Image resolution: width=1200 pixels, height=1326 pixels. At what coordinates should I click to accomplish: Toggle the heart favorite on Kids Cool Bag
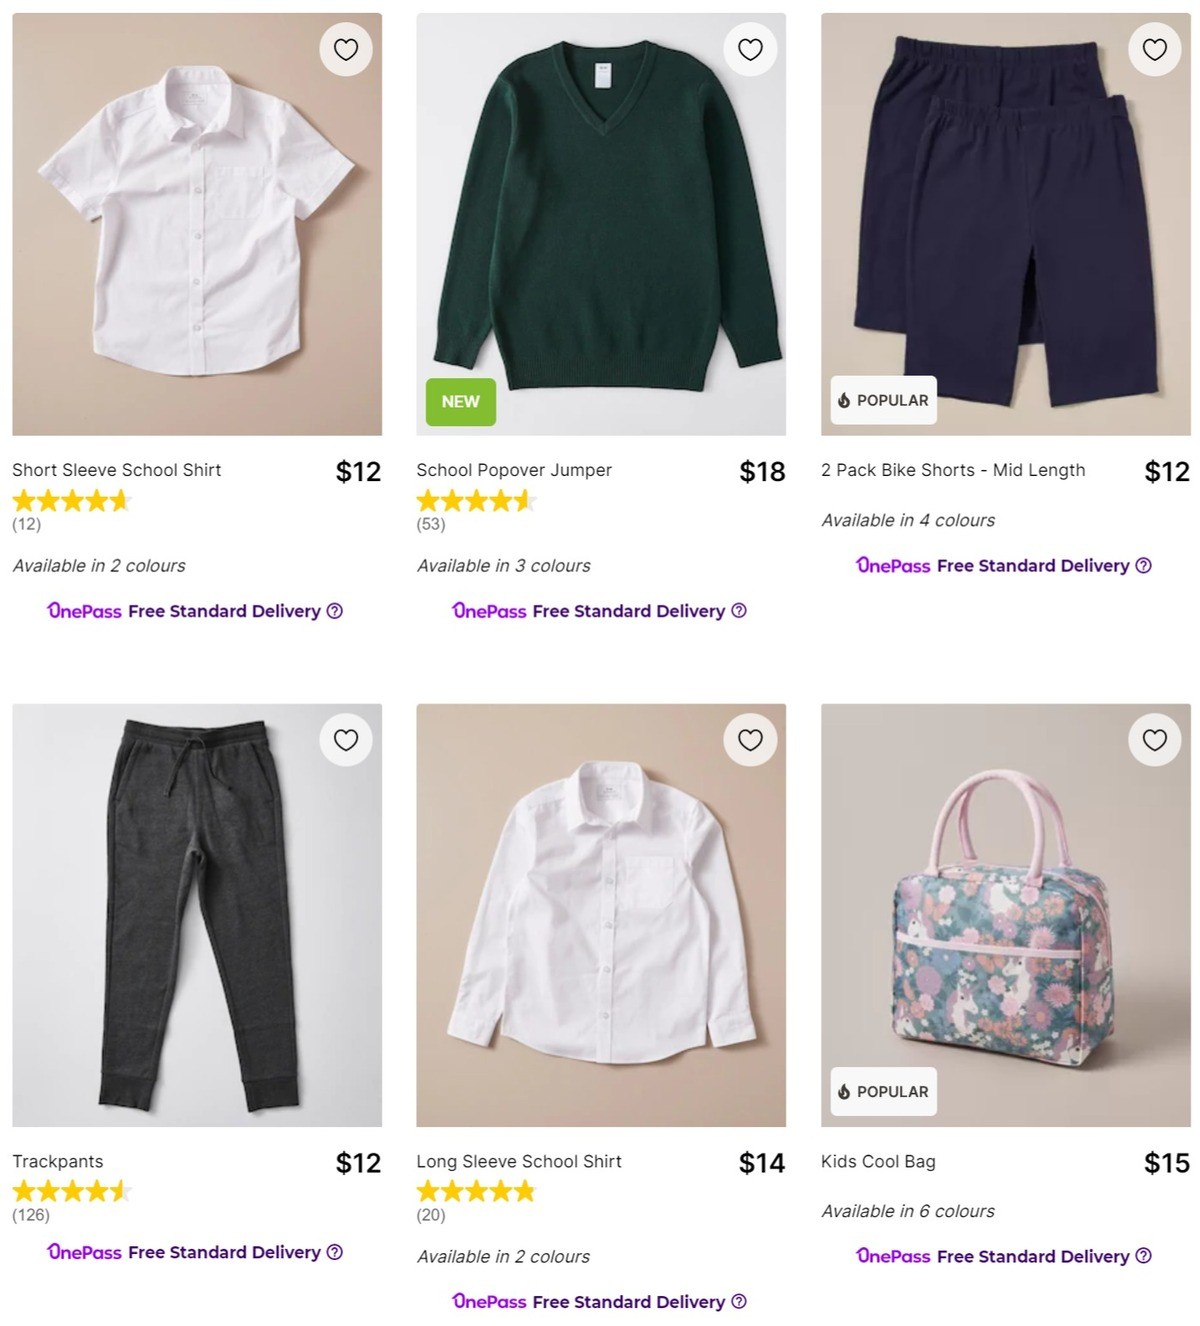pos(1154,740)
